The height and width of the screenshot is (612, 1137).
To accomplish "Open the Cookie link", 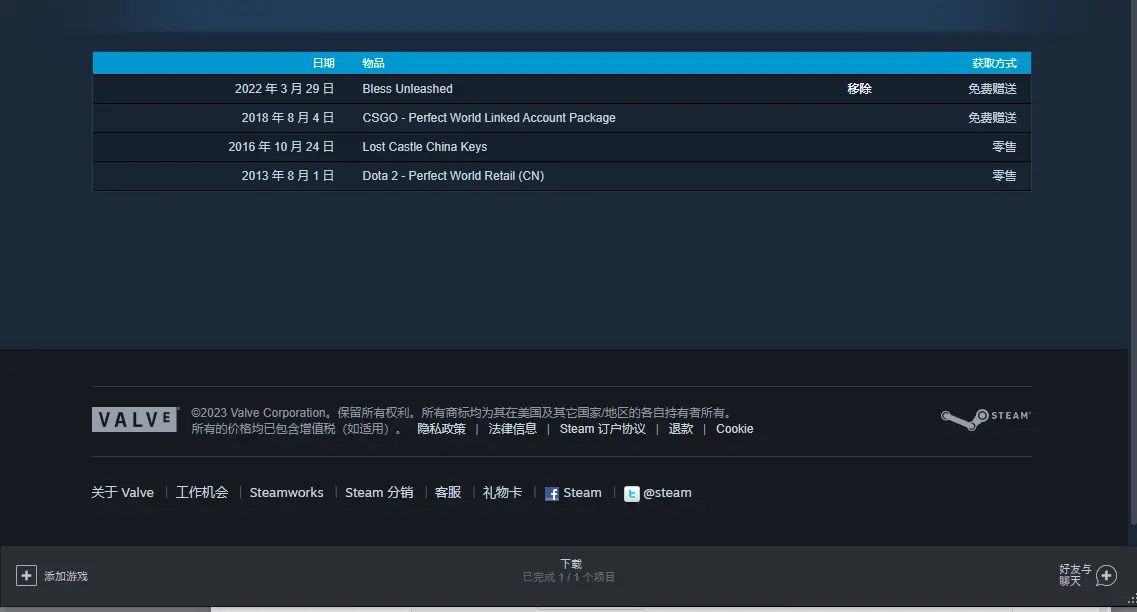I will (x=735, y=429).
